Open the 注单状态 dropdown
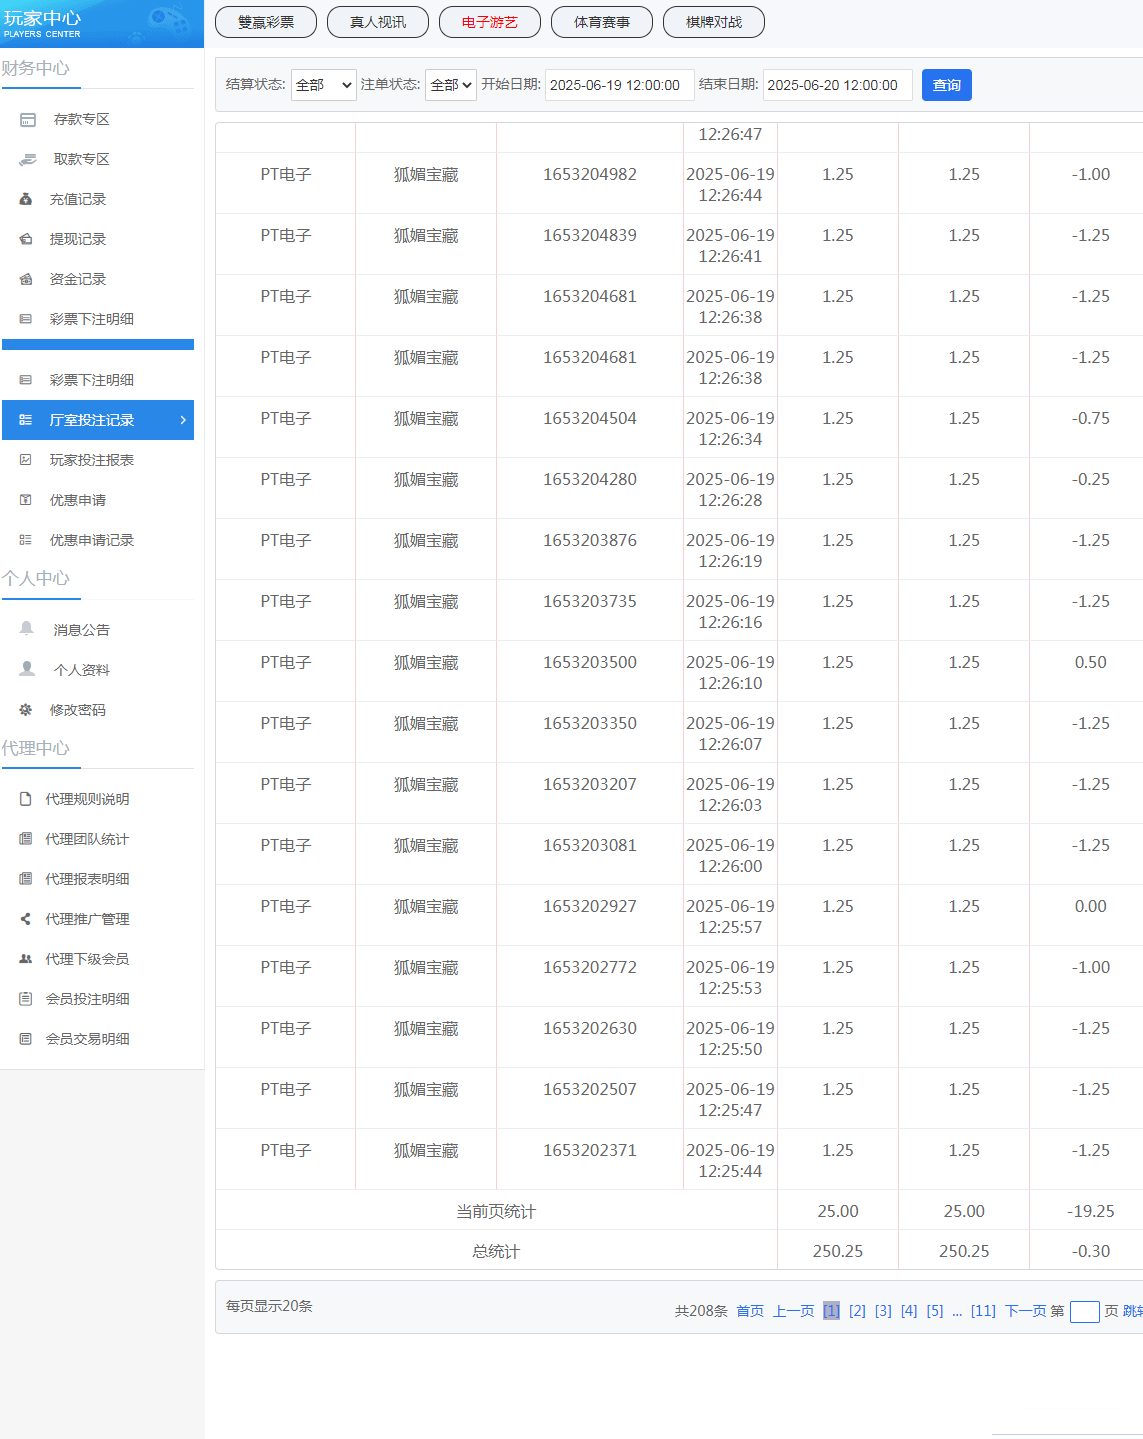Image resolution: width=1143 pixels, height=1439 pixels. point(450,85)
